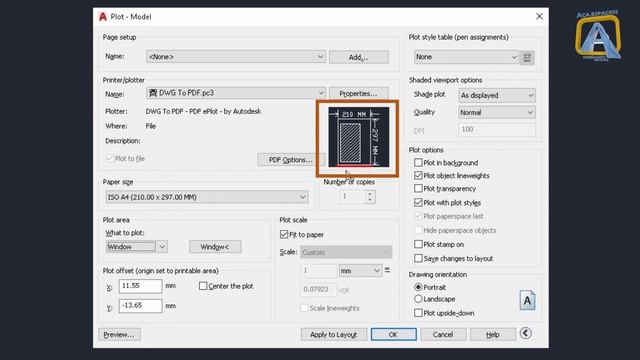The image size is (640, 360).
Task: Click the Cancel button
Action: 443,335
